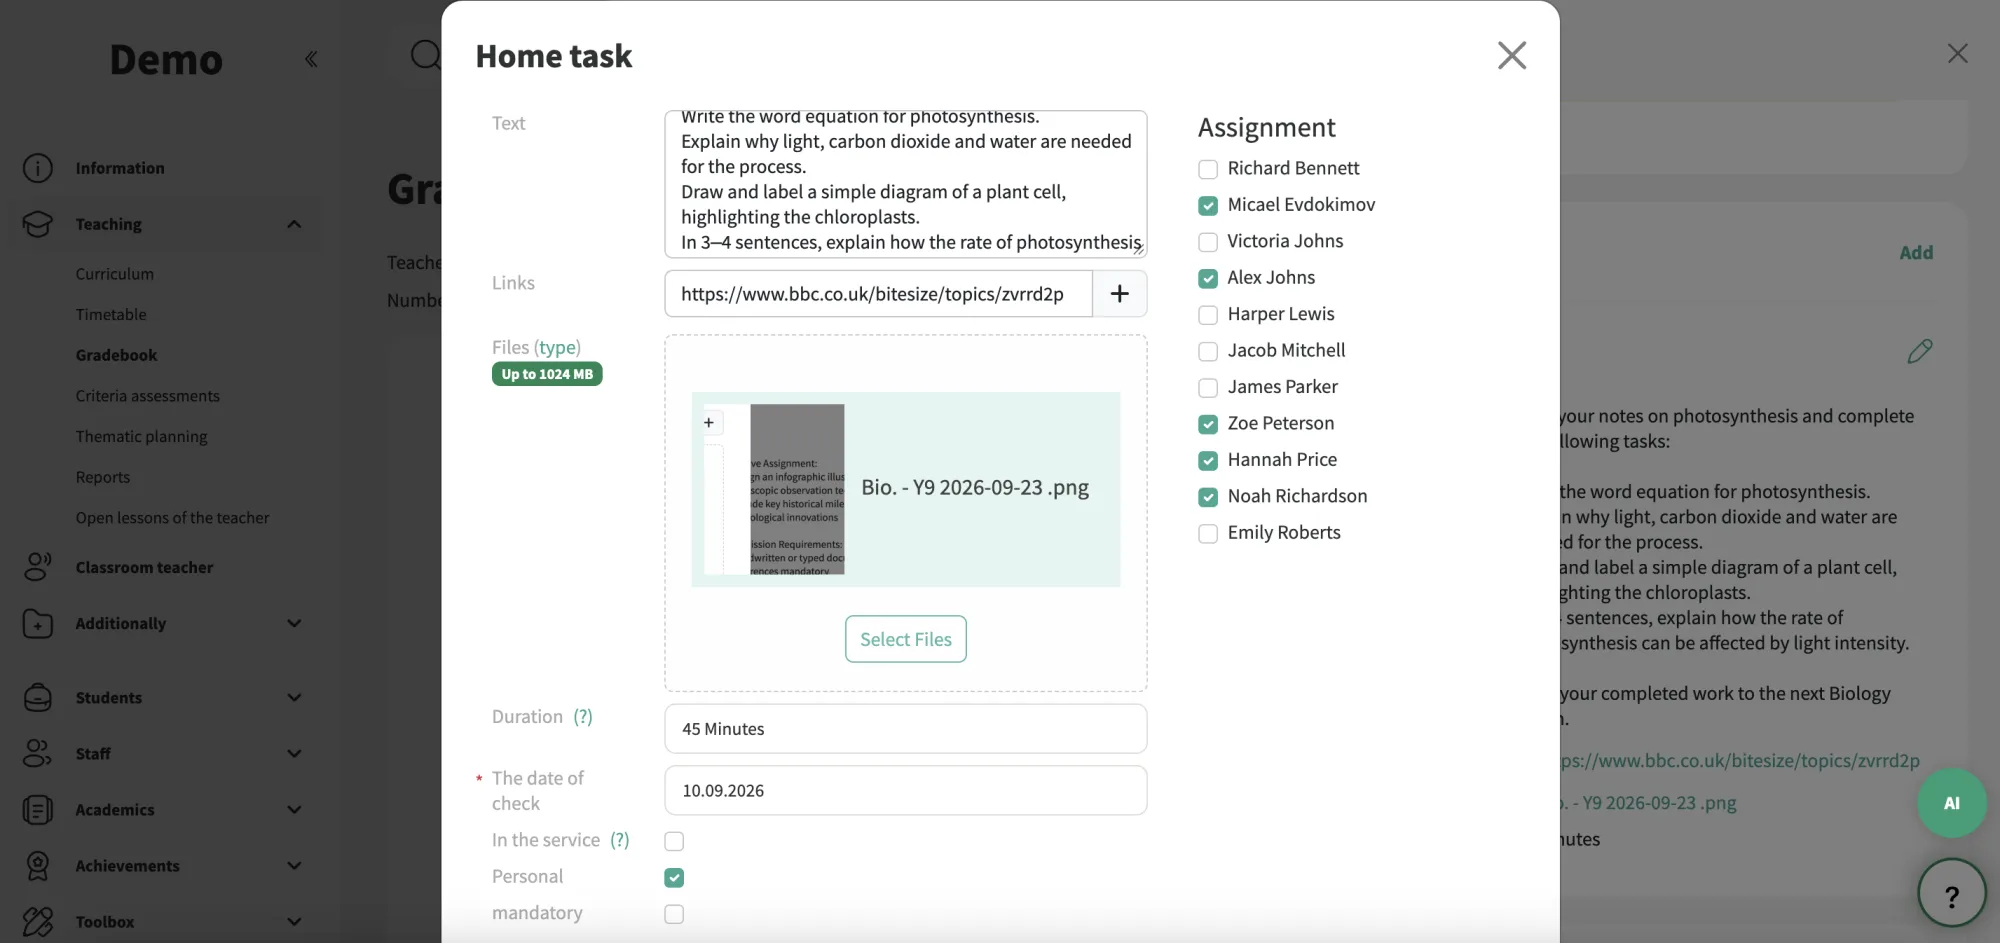Open Timetable in the sidebar

point(111,314)
